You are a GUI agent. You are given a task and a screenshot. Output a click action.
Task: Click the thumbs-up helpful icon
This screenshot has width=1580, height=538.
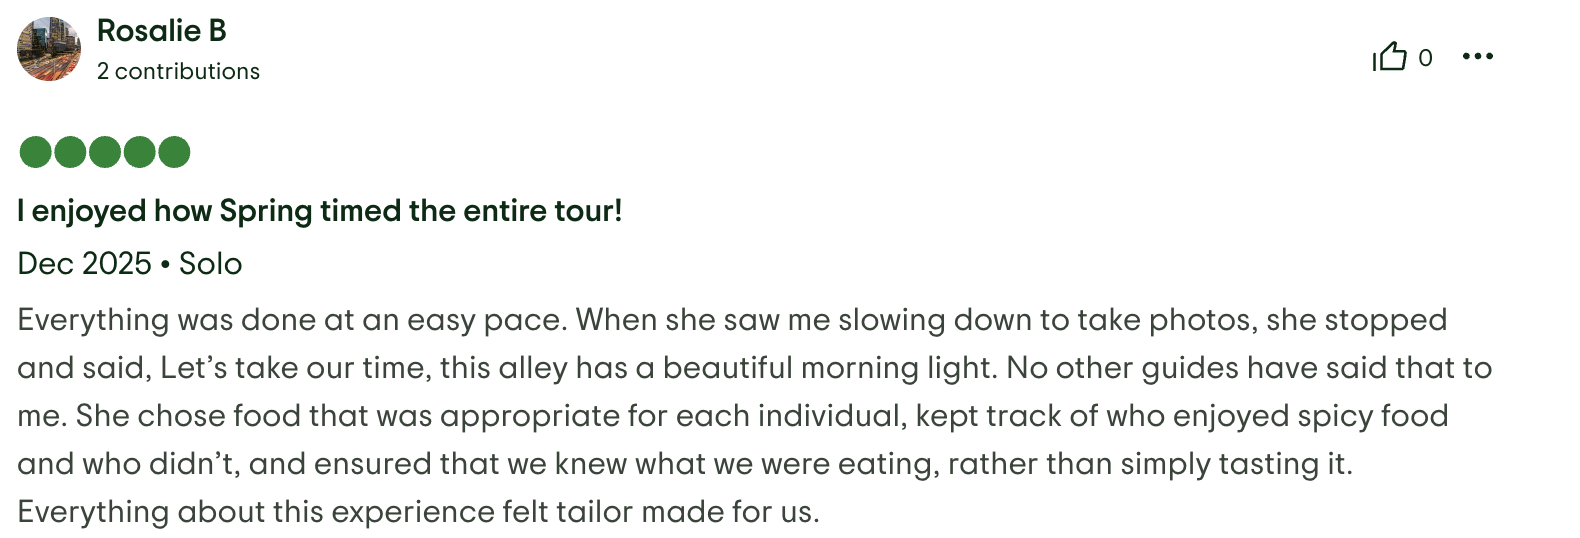(1389, 57)
